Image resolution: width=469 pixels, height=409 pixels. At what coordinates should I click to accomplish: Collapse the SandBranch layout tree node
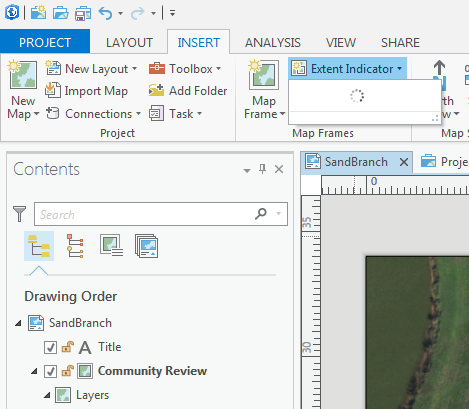point(19,323)
